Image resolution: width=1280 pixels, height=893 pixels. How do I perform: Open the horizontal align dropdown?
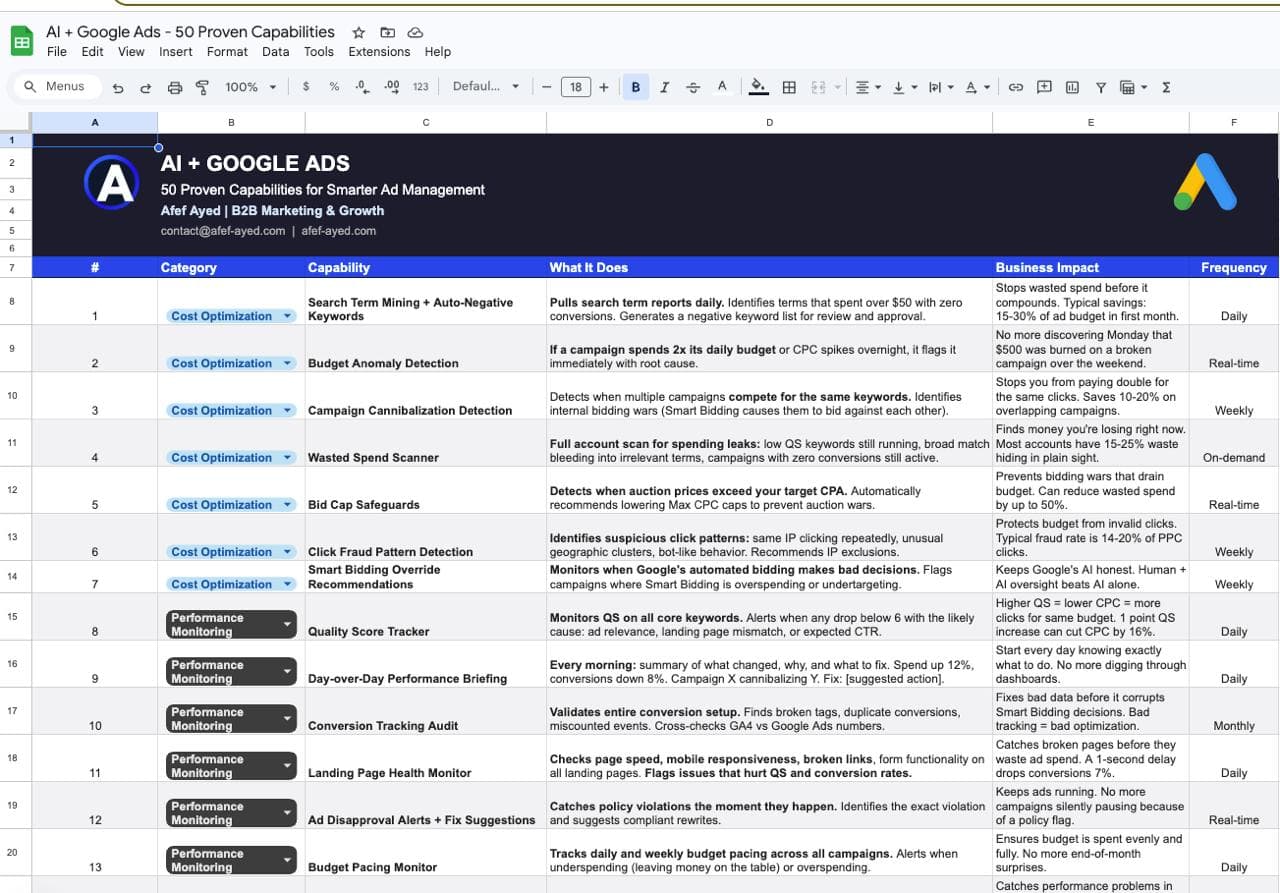tap(868, 87)
